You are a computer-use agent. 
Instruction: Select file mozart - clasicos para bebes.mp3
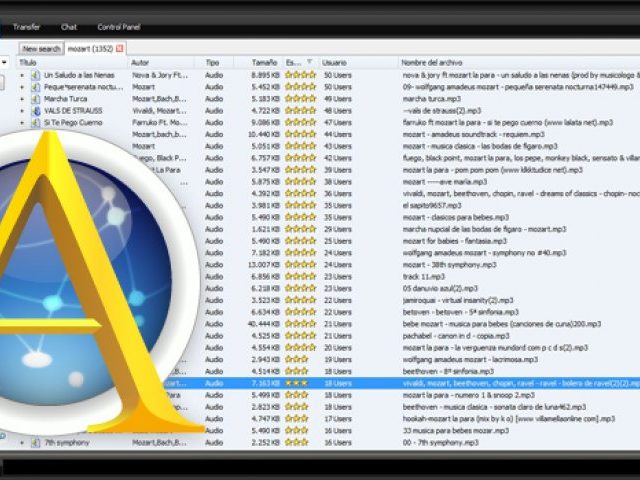[x=456, y=217]
